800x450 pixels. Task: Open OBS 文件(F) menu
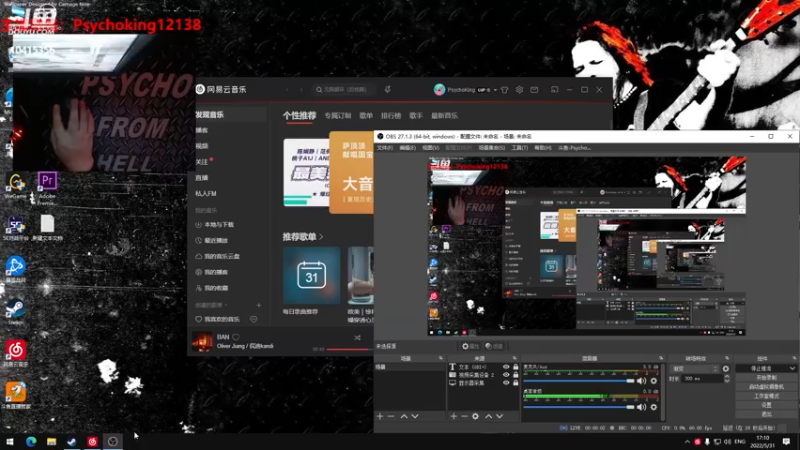pos(385,148)
